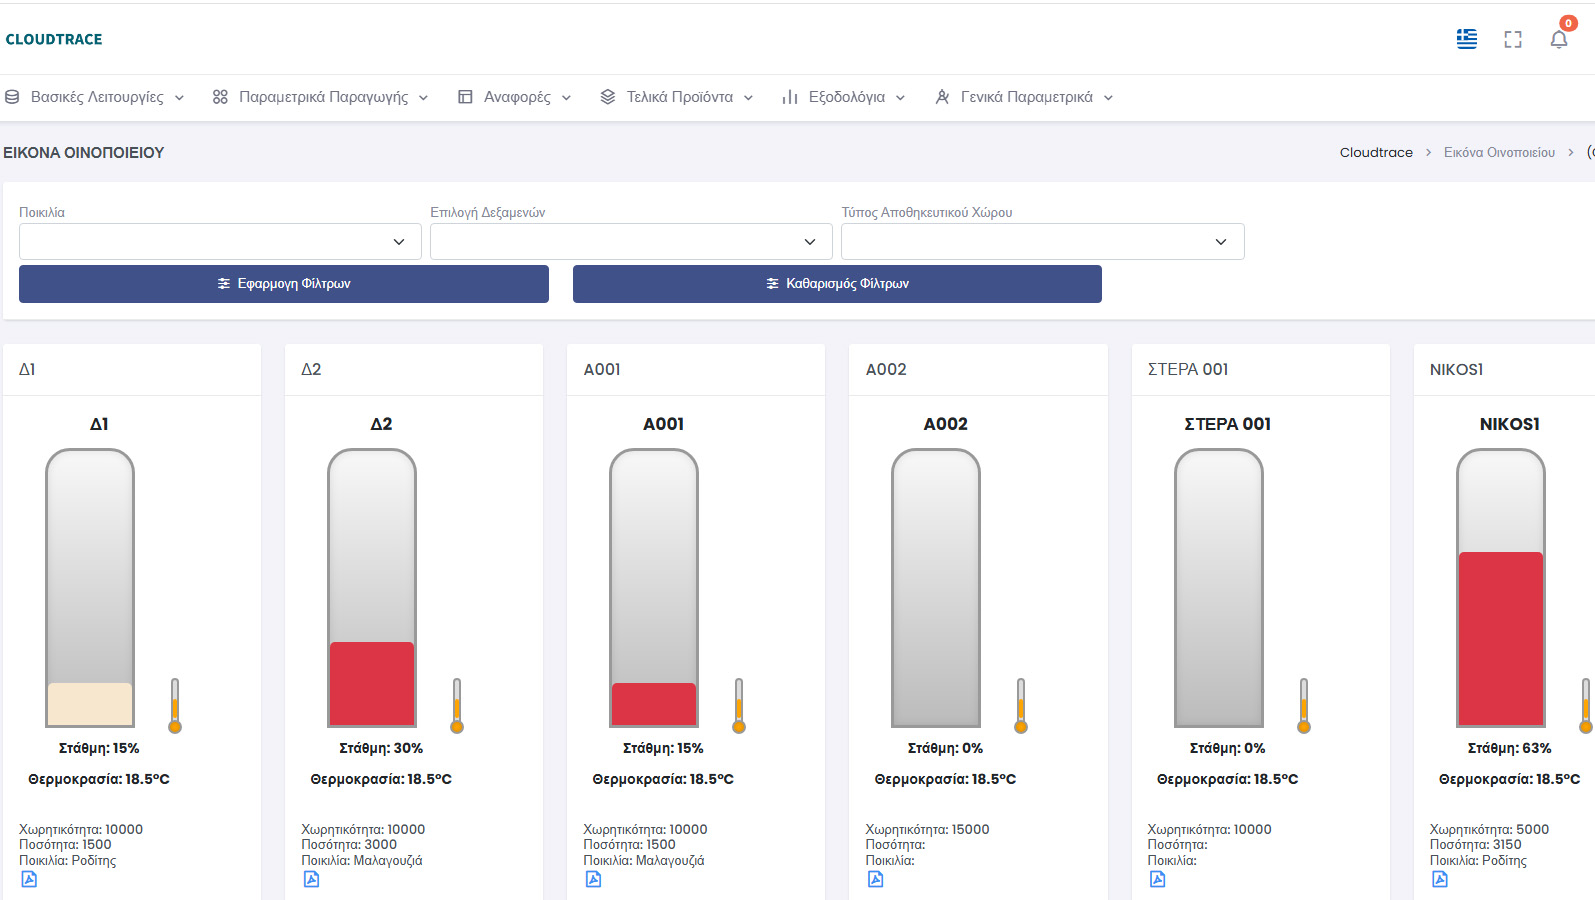Click the Greek flag language icon
1595x900 pixels.
[1466, 39]
